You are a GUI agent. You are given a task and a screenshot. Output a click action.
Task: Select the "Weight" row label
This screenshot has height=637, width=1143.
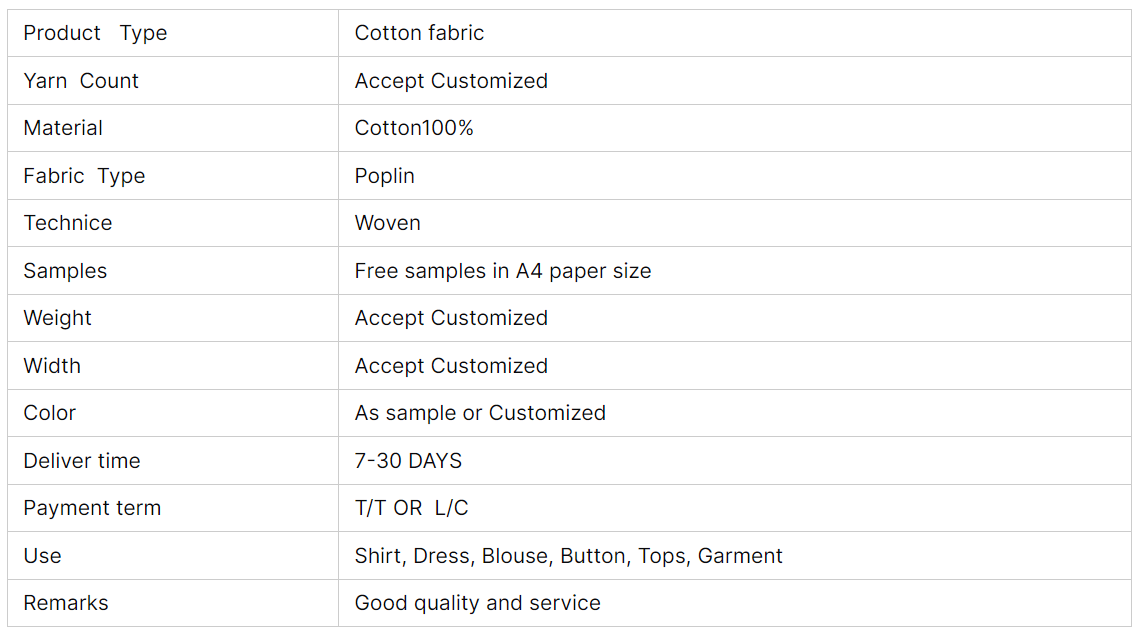[58, 318]
